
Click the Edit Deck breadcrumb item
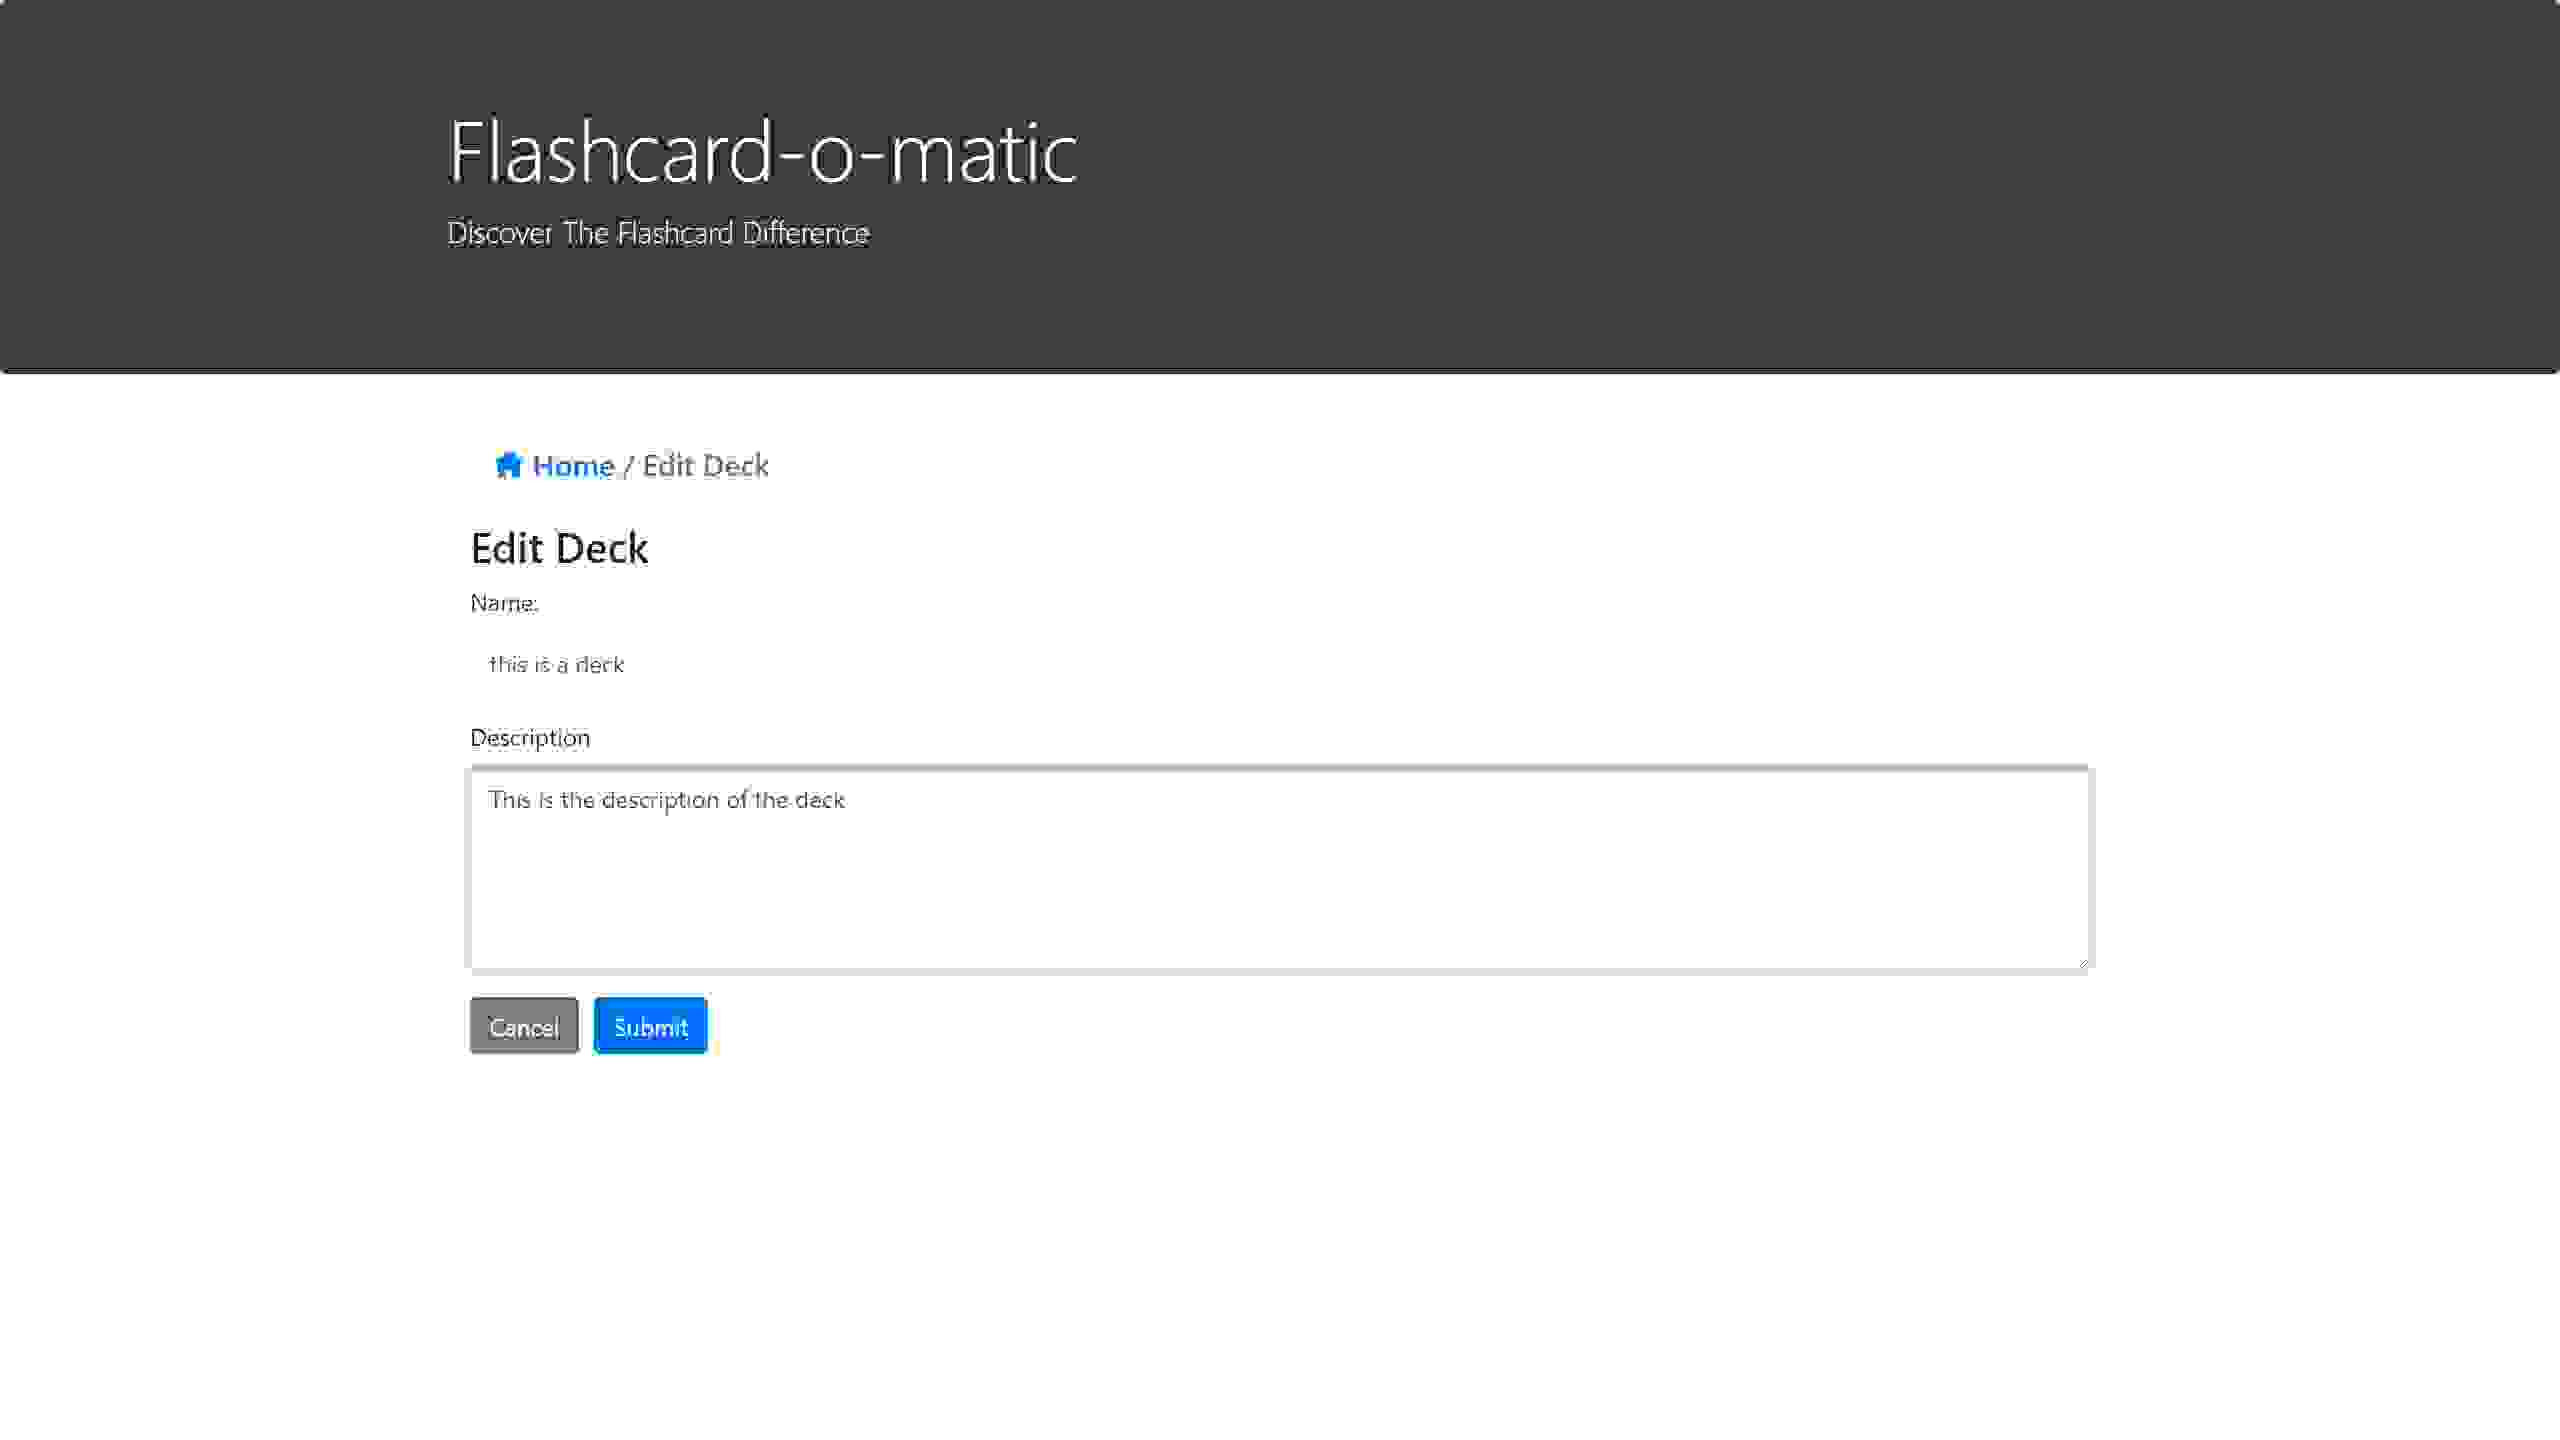pos(705,464)
